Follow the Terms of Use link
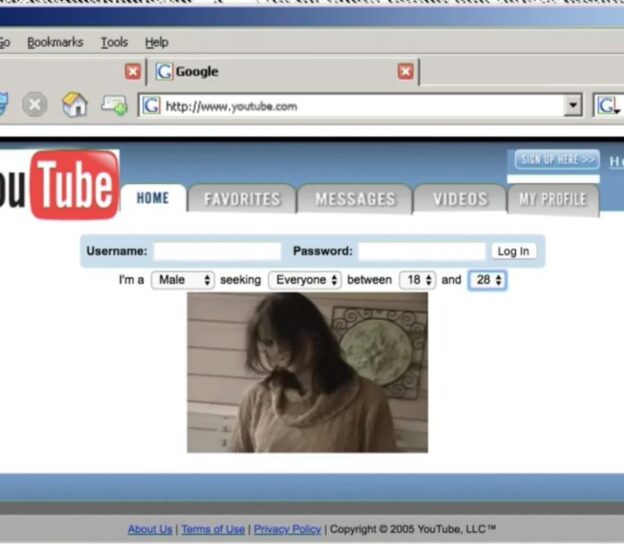Viewport: 624px width, 544px height. 212,529
